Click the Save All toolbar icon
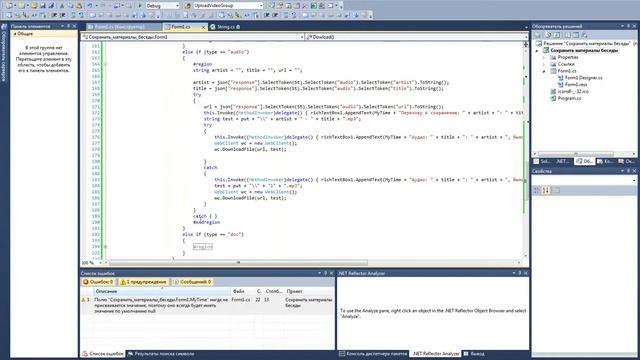Image resolution: width=640 pixels, height=360 pixels. tap(51, 6)
